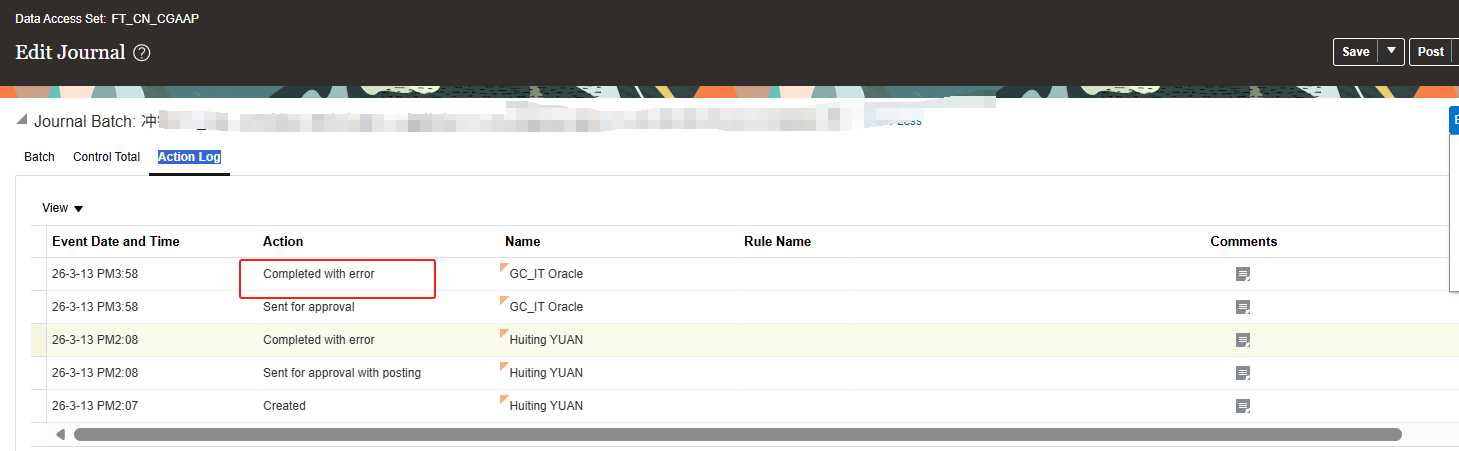The height and width of the screenshot is (451, 1459).
Task: Click the Rule Name column header
Action: coord(777,241)
